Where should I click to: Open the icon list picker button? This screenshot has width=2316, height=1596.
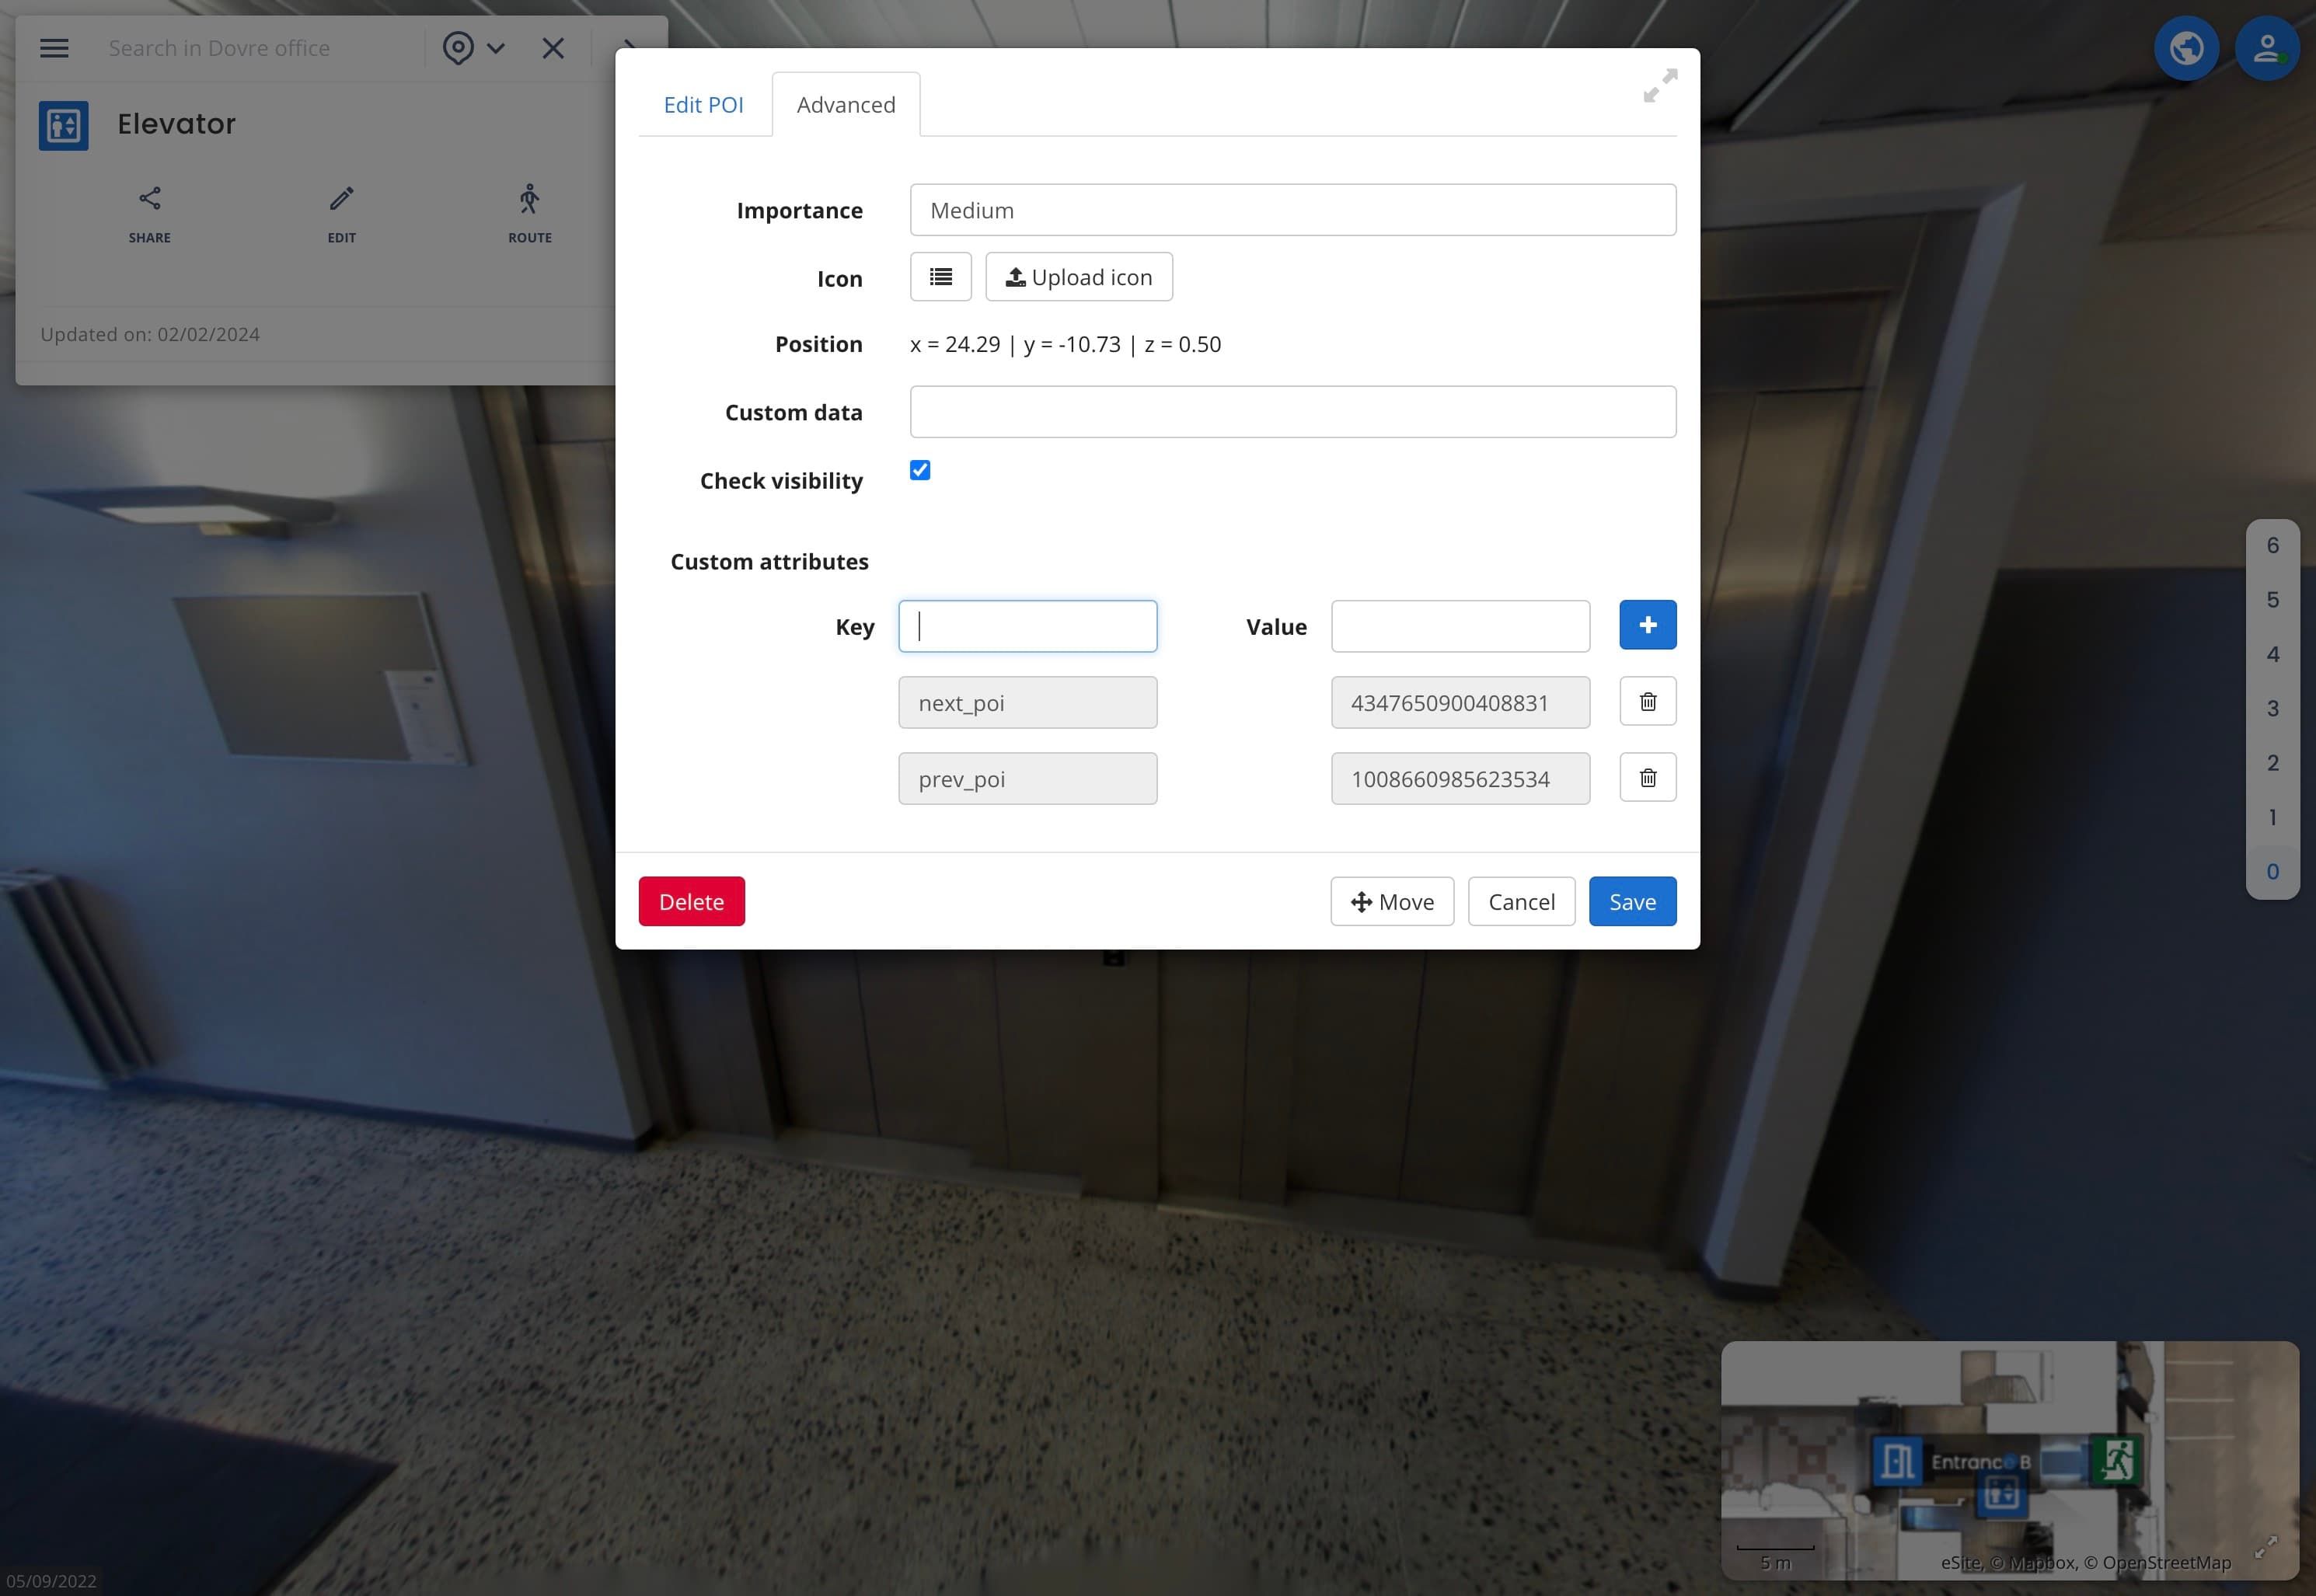(940, 277)
